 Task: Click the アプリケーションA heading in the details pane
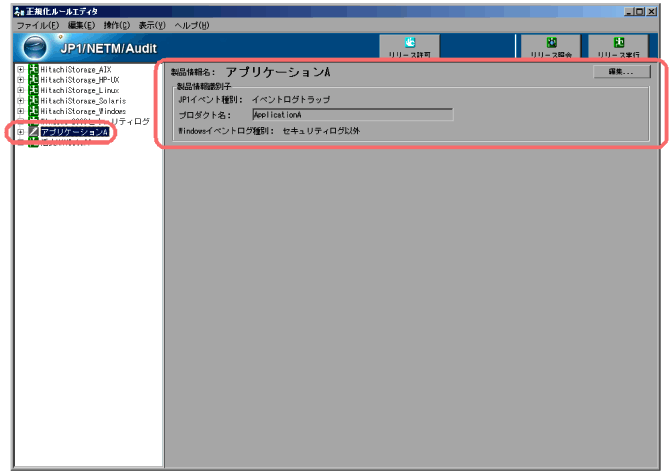(278, 72)
